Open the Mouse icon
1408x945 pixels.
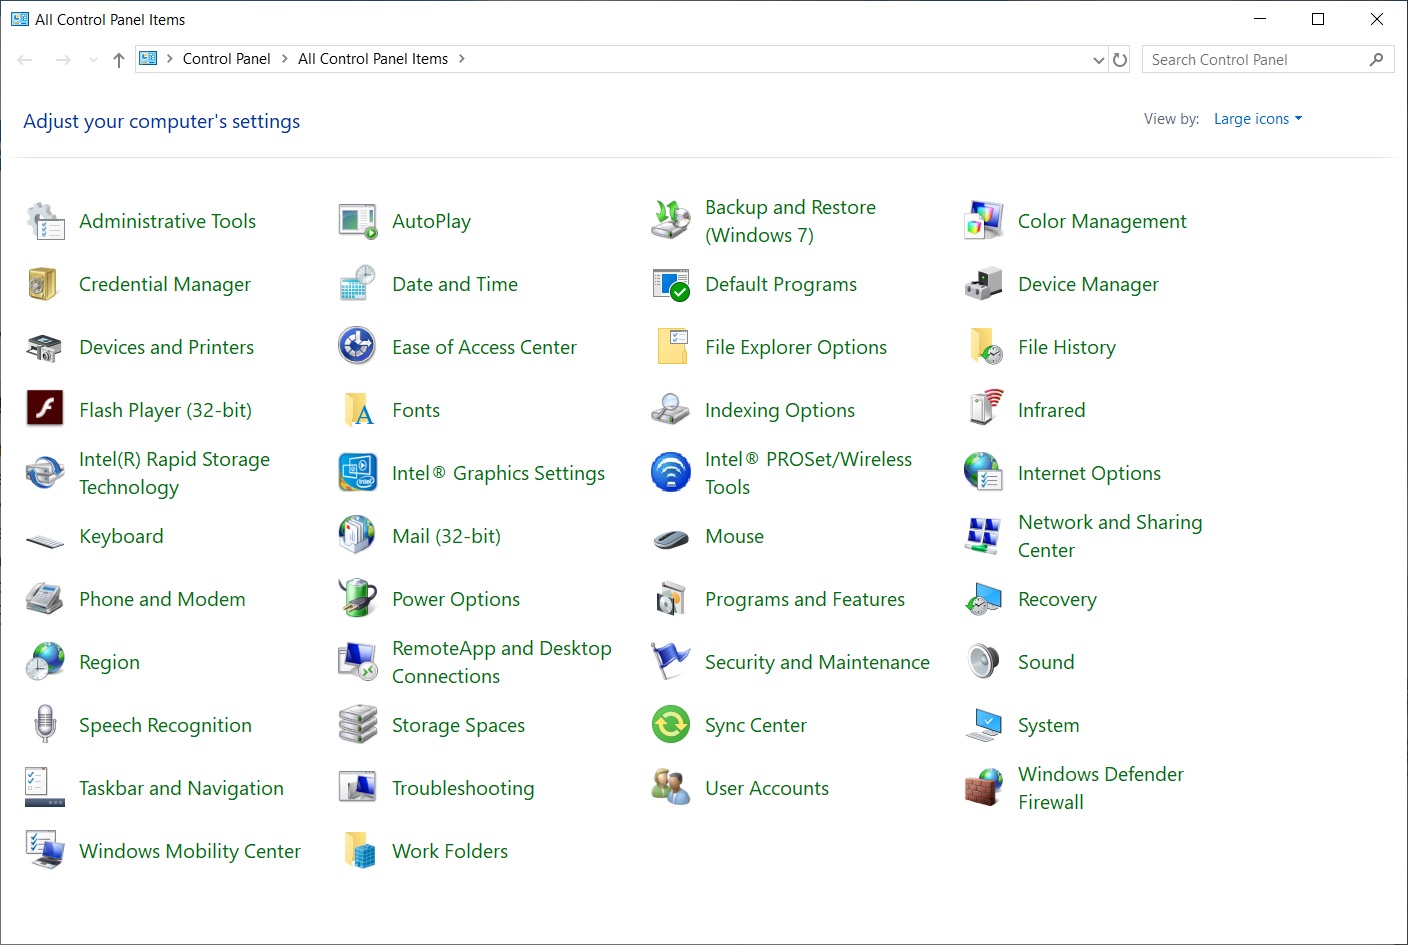(x=671, y=540)
